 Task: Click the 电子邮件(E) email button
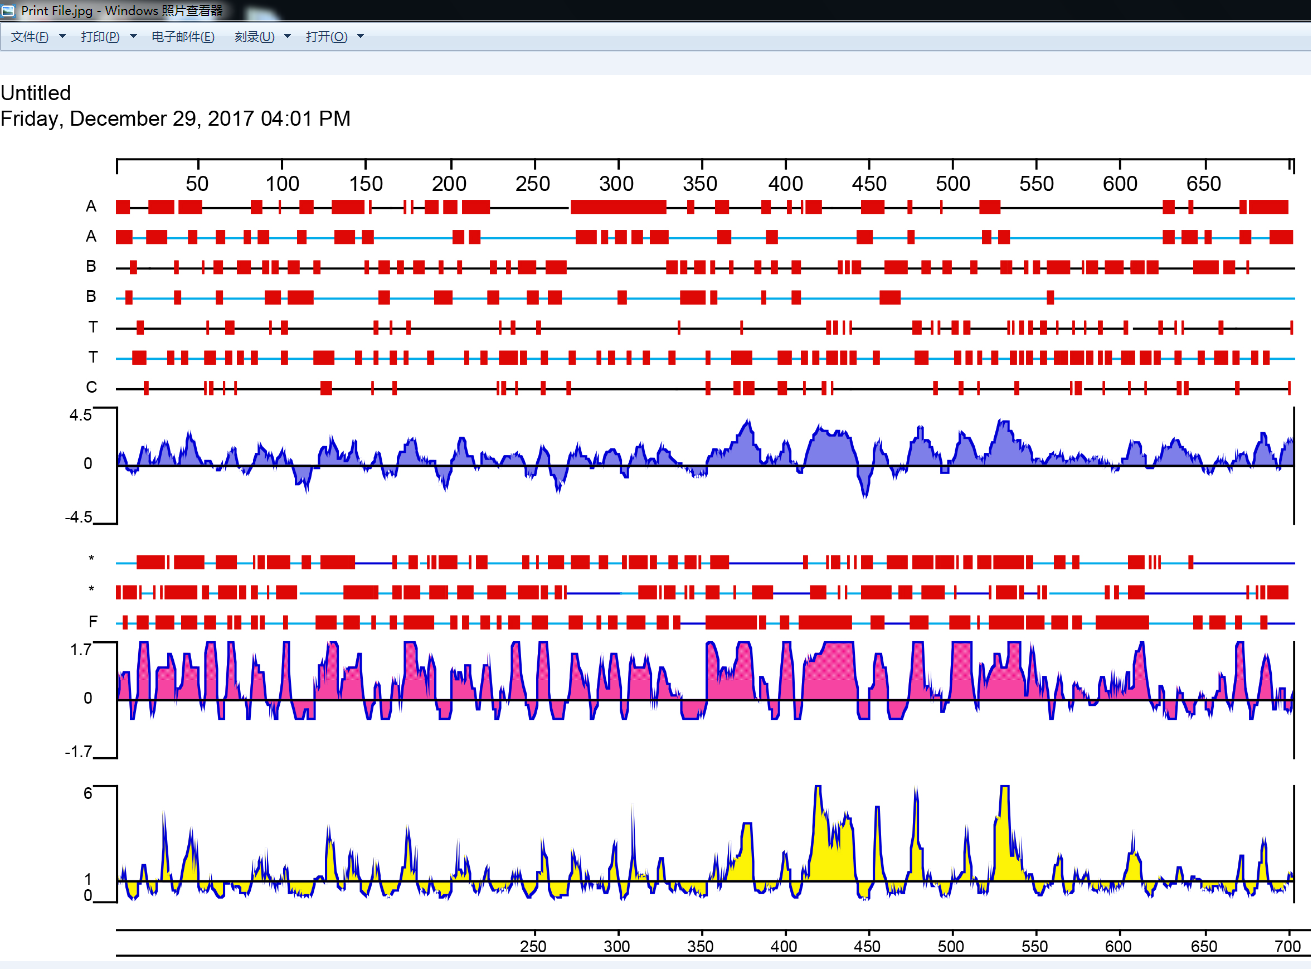pos(183,37)
